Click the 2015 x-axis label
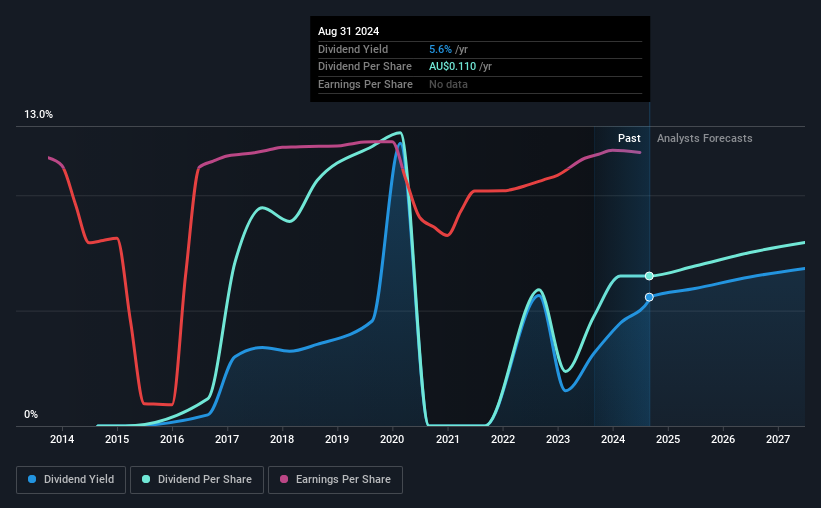 tap(117, 439)
